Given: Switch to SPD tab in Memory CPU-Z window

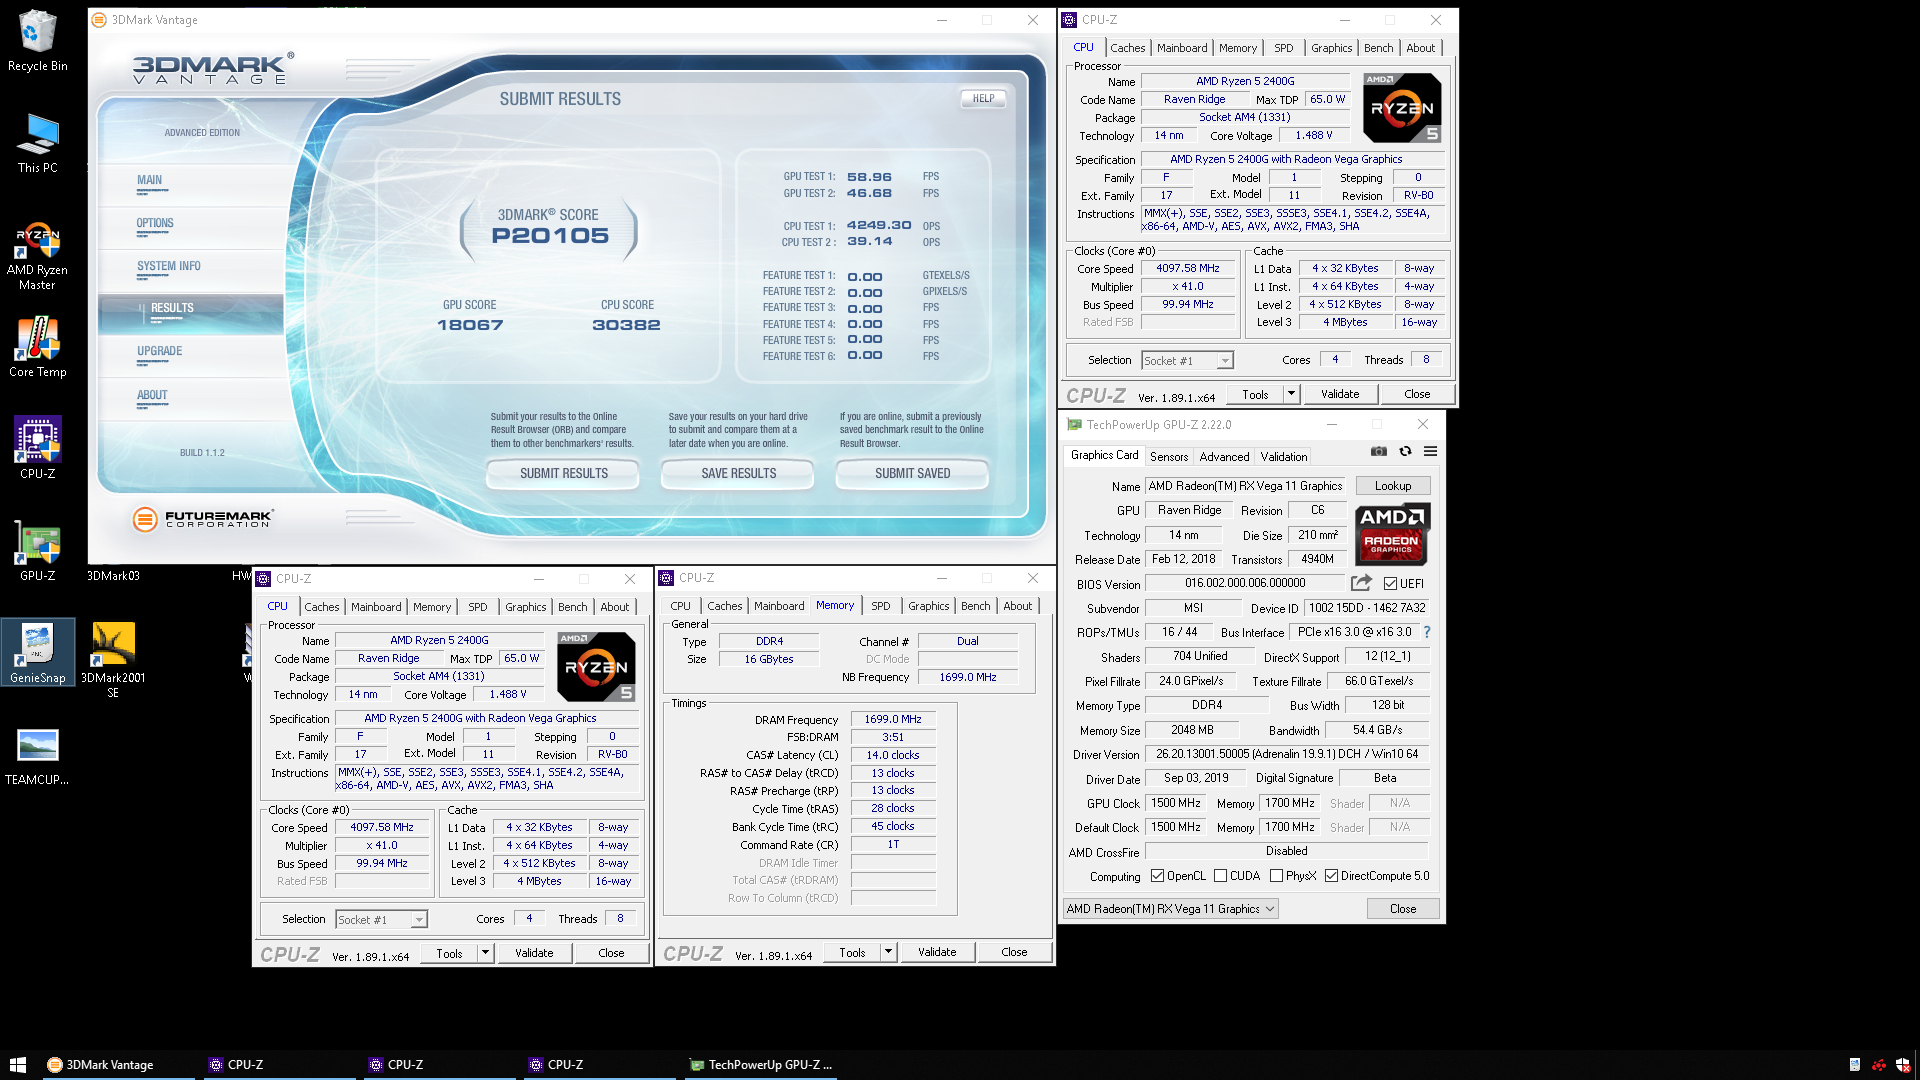Looking at the screenshot, I should [x=880, y=606].
